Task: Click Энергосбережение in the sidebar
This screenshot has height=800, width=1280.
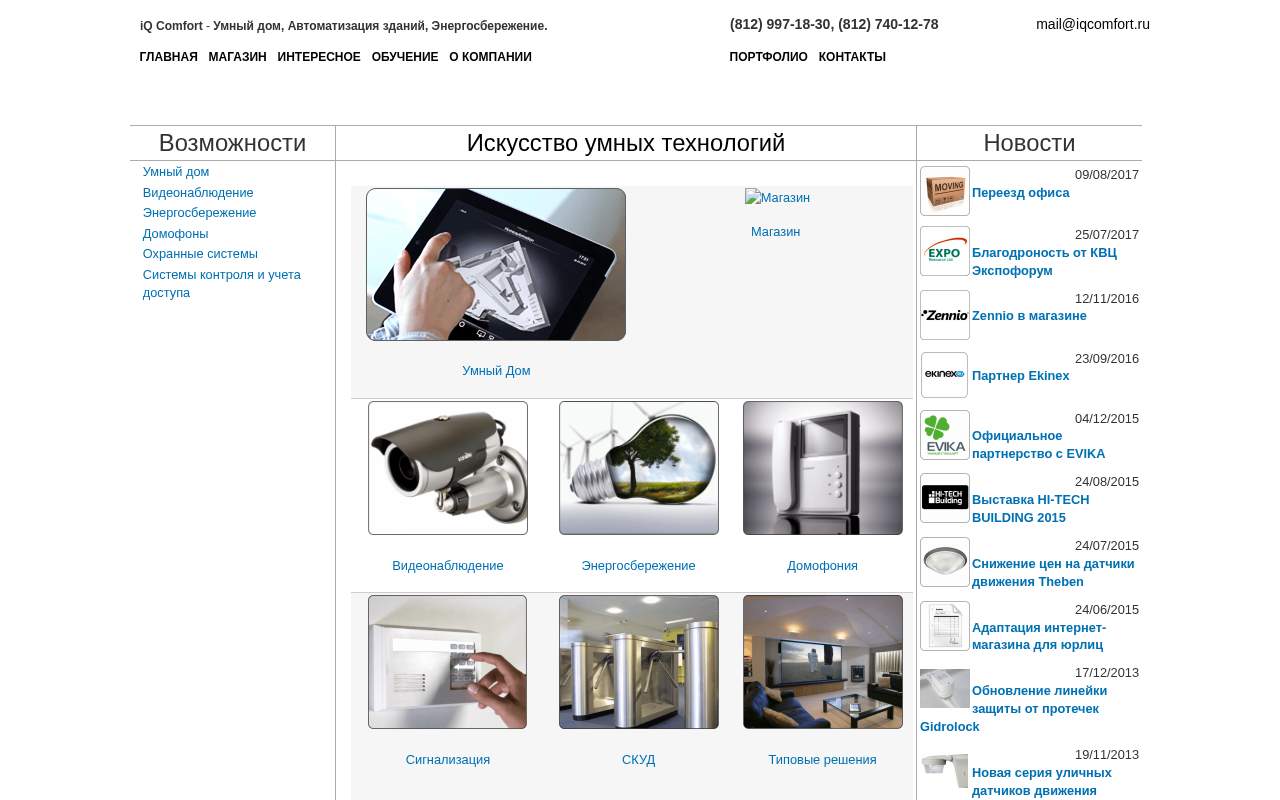Action: point(199,213)
